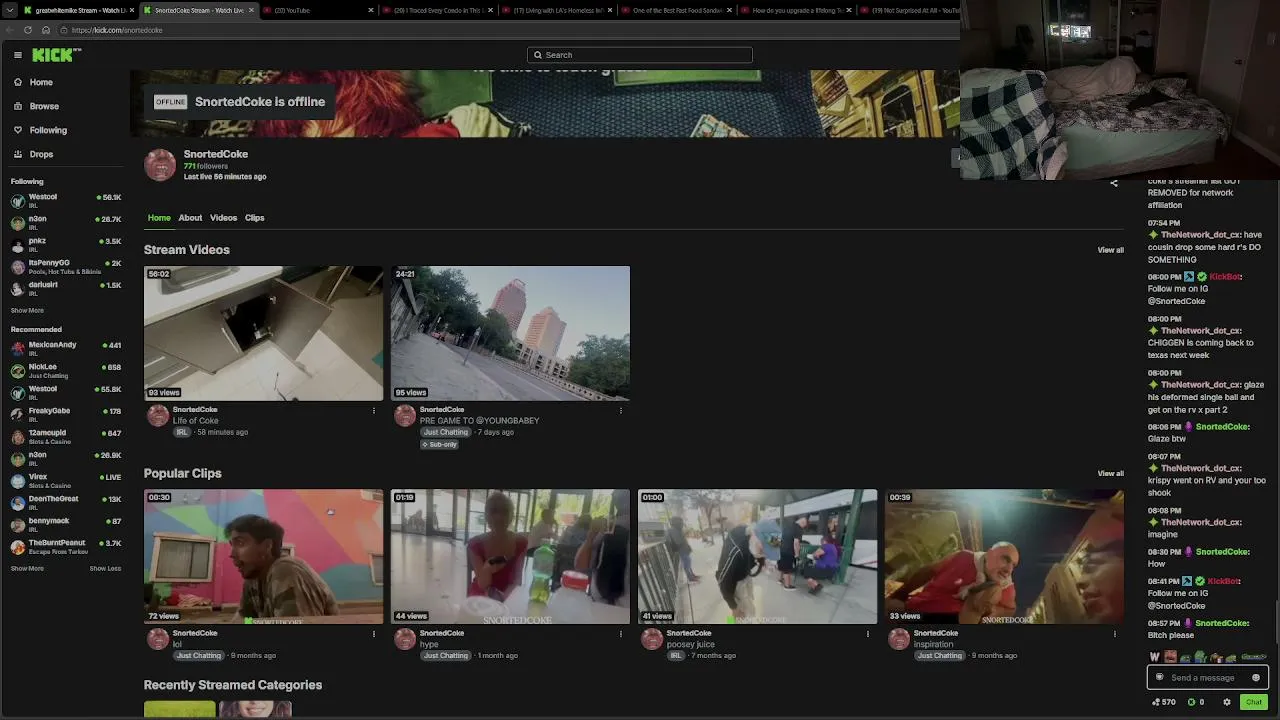Switch to the Videos tab
The width and height of the screenshot is (1280, 720).
point(223,218)
